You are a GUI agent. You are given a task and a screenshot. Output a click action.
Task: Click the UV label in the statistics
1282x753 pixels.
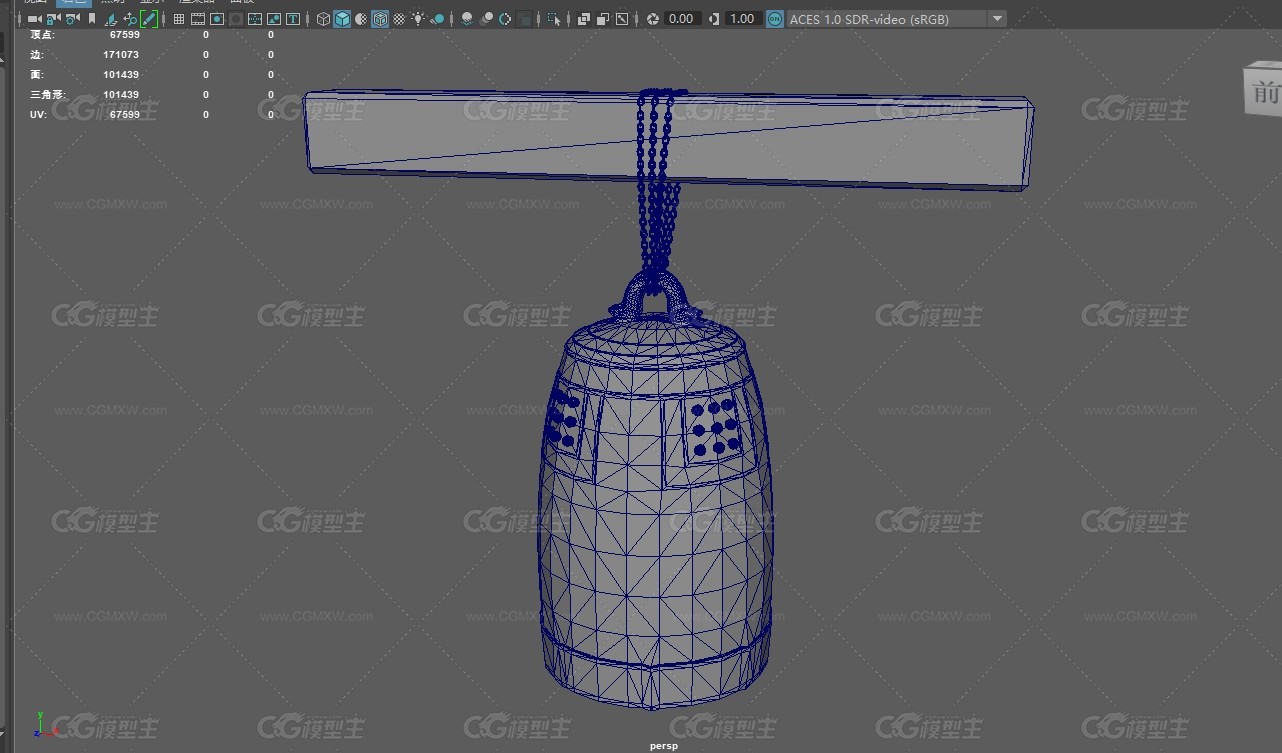click(37, 114)
